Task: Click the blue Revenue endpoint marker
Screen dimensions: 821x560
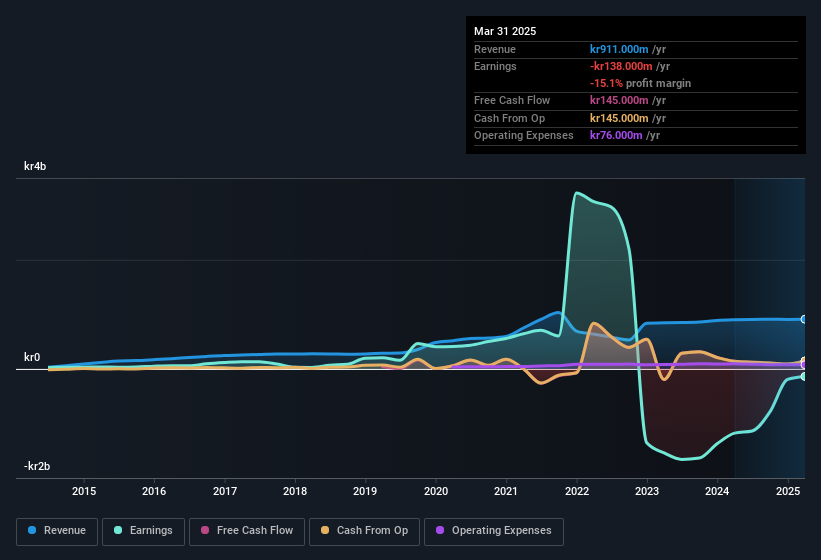Action: 804,319
